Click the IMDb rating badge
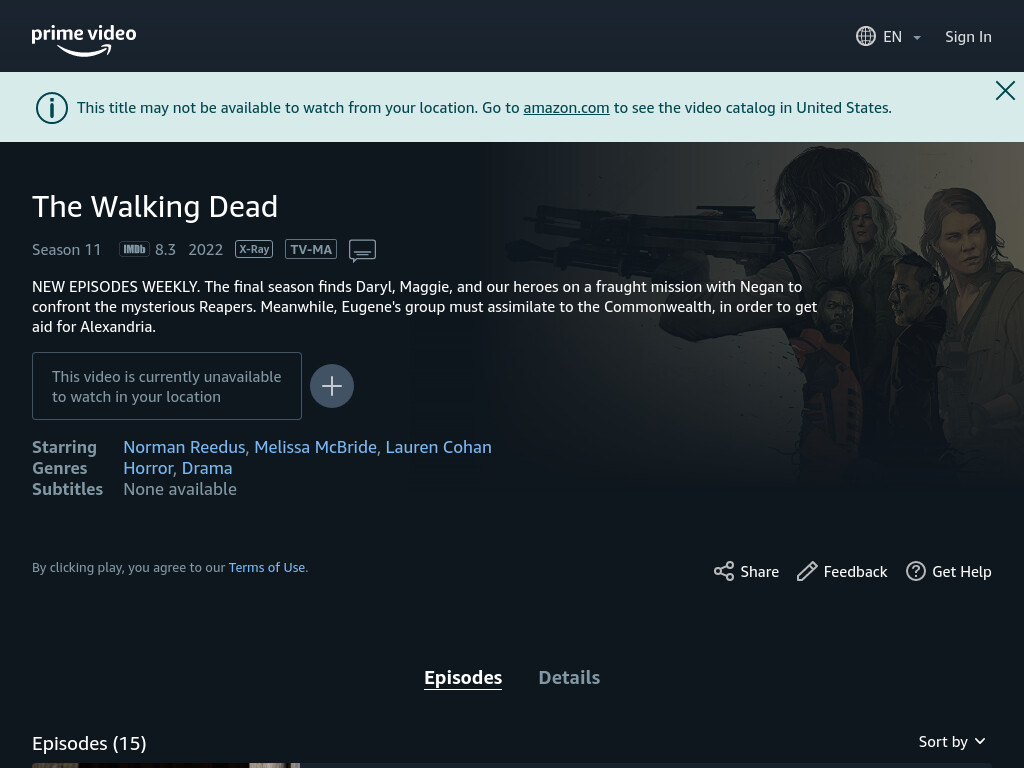Screen dimensions: 1024x768 pyautogui.click(x=135, y=249)
